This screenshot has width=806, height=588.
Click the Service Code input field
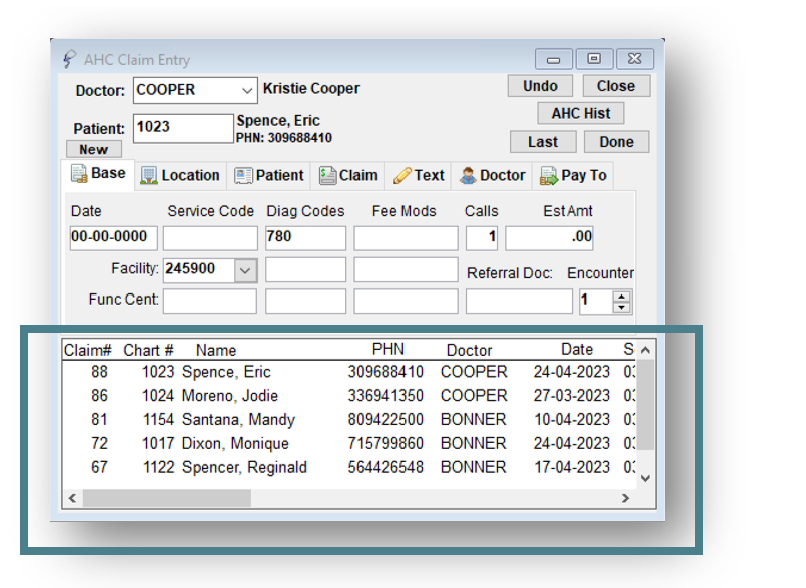click(210, 238)
